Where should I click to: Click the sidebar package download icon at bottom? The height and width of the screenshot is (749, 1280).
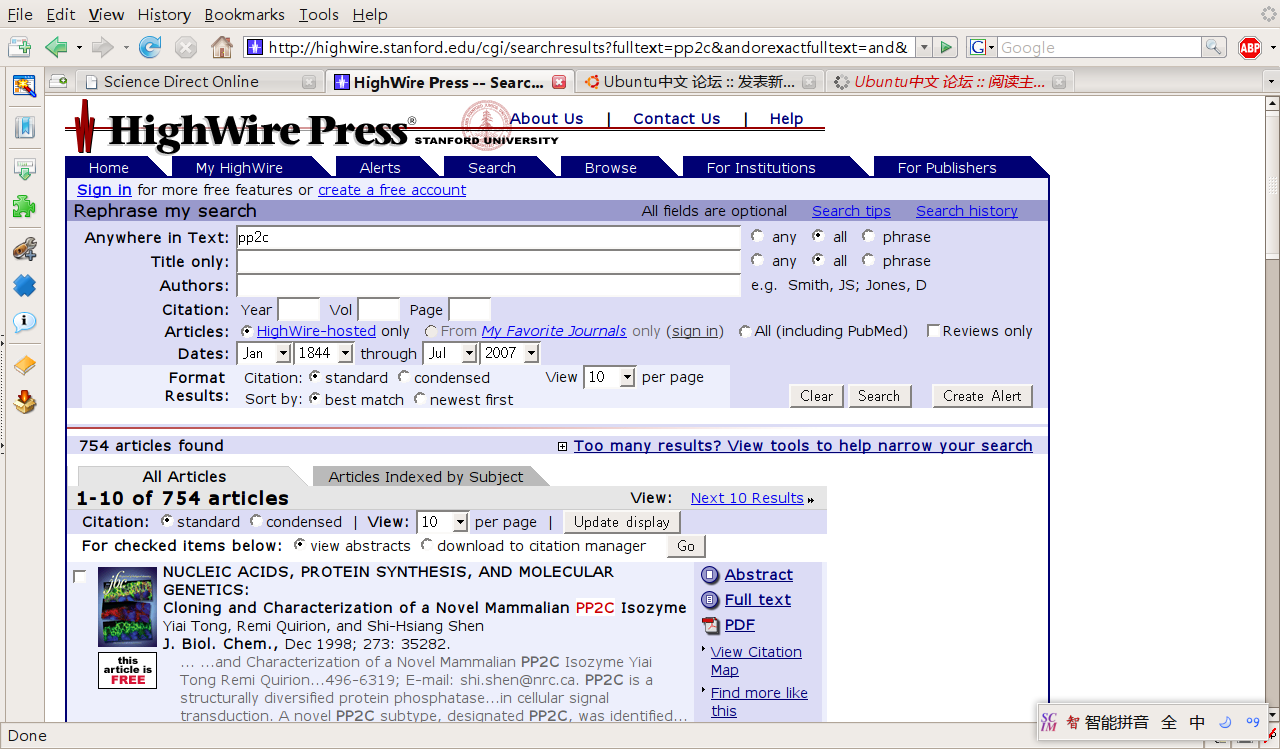click(24, 403)
